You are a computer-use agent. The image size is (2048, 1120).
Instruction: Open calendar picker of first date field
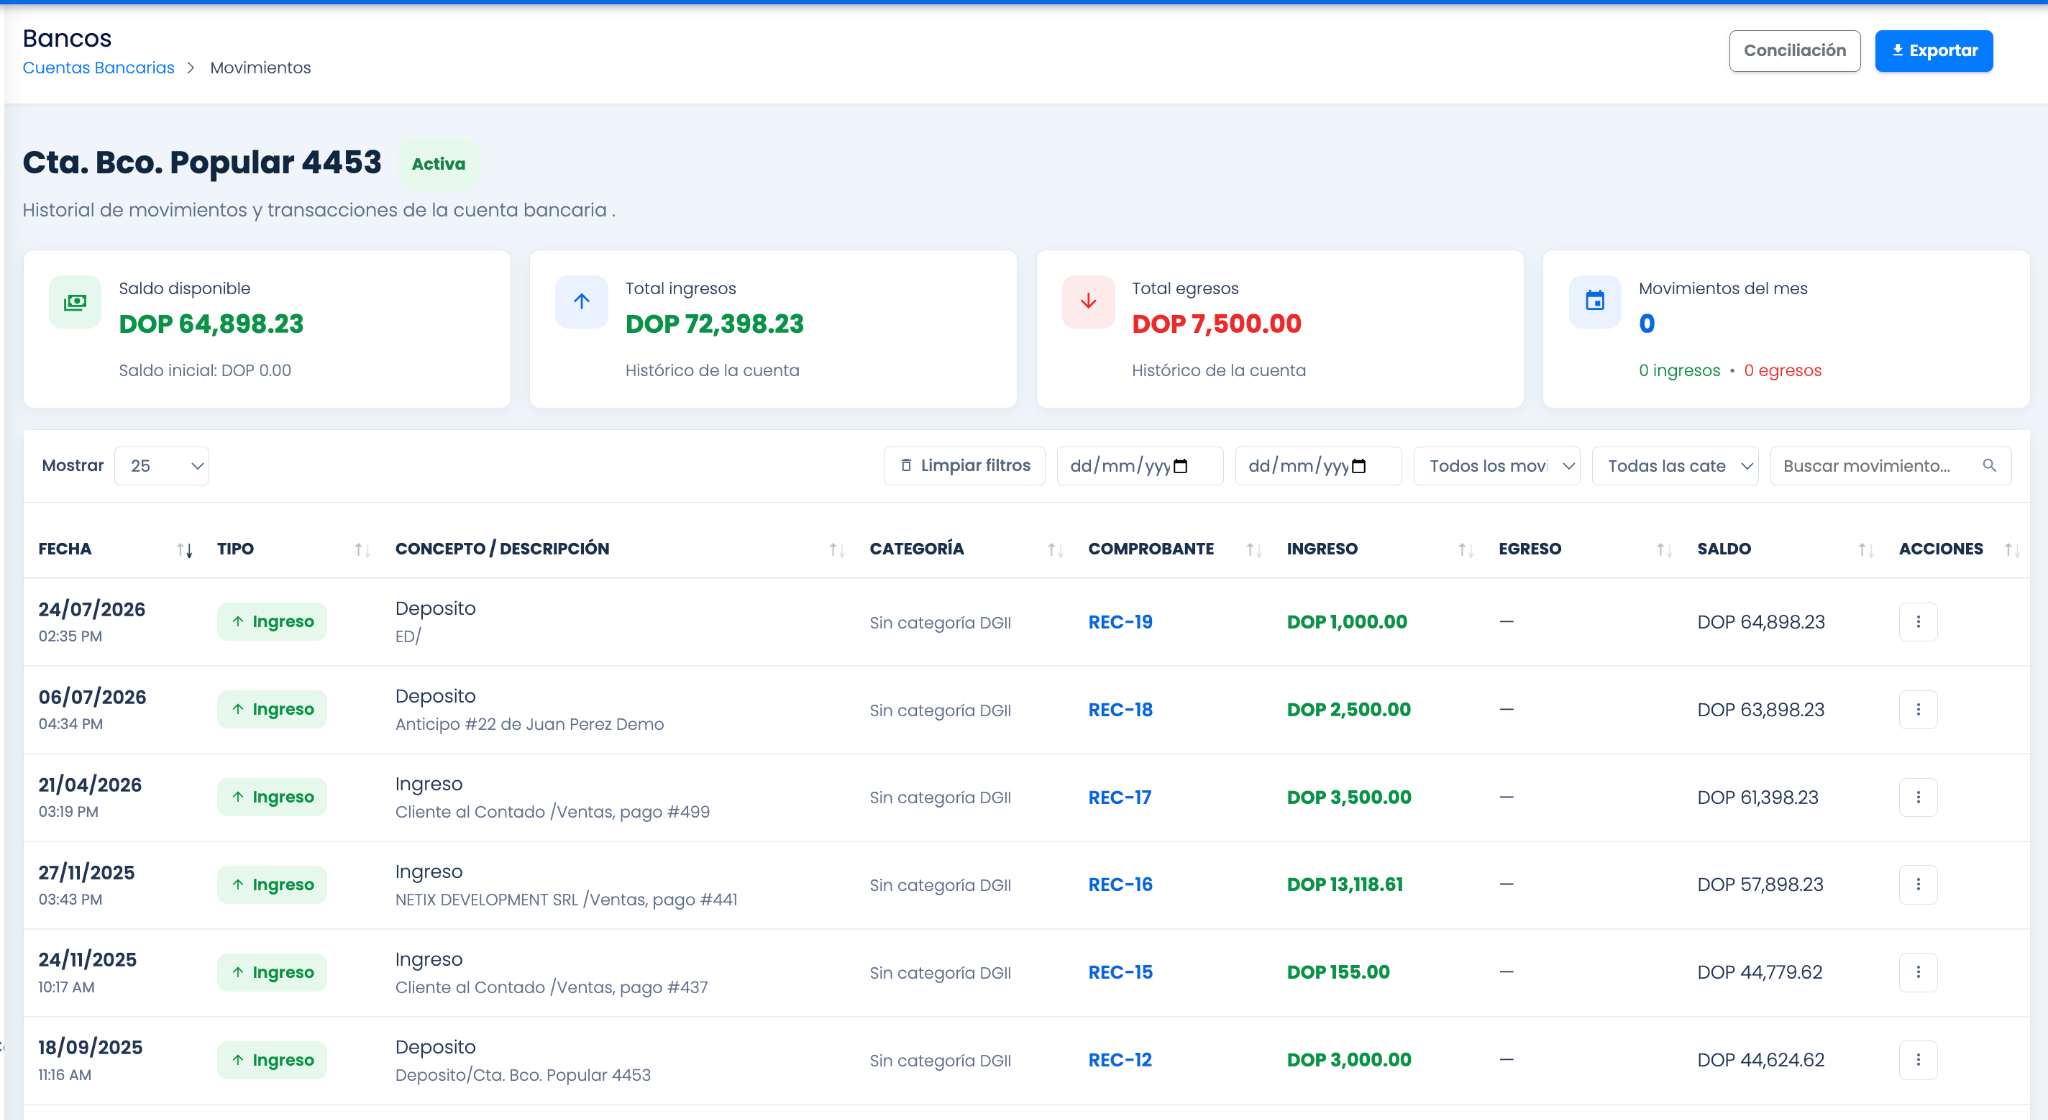pos(1180,467)
